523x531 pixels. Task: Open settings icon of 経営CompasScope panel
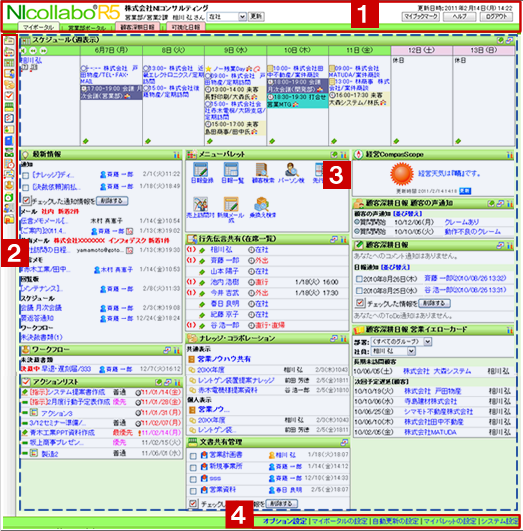pyautogui.click(x=510, y=155)
